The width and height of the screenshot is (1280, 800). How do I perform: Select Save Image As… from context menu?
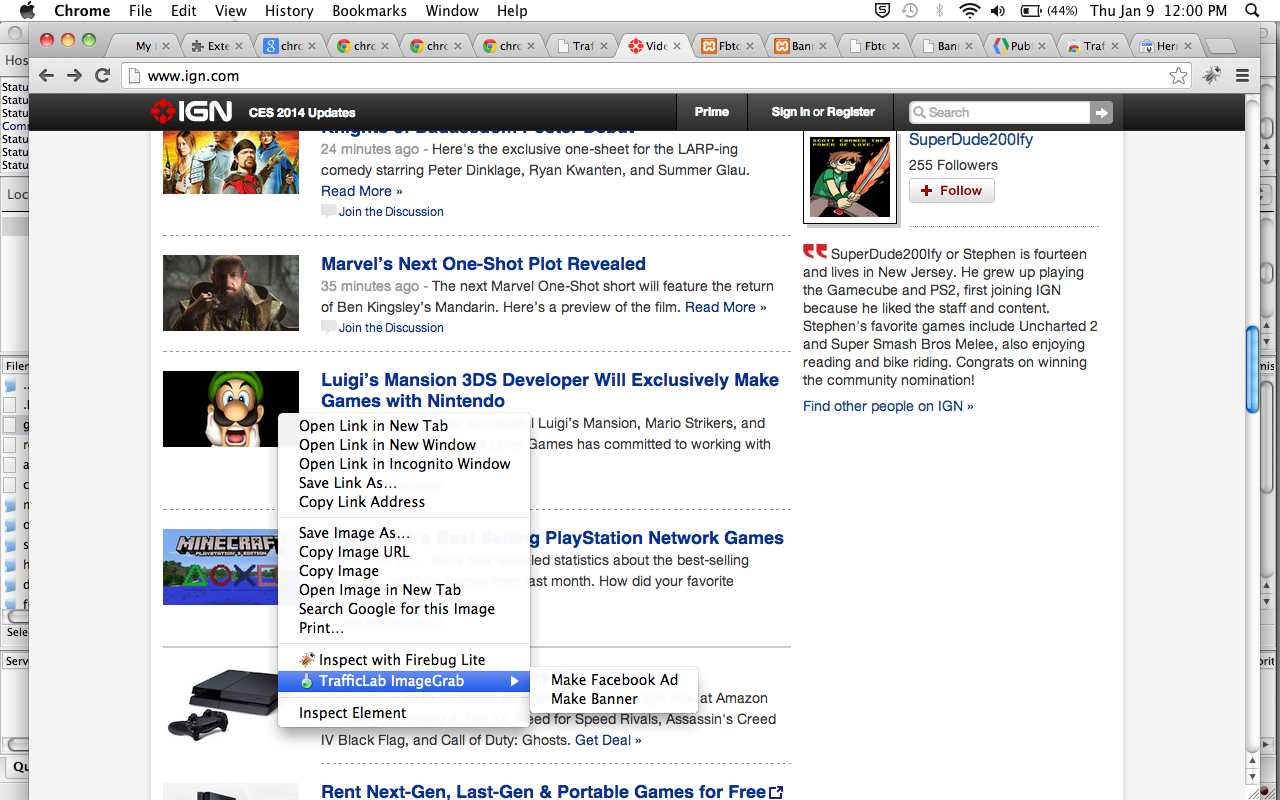[354, 533]
